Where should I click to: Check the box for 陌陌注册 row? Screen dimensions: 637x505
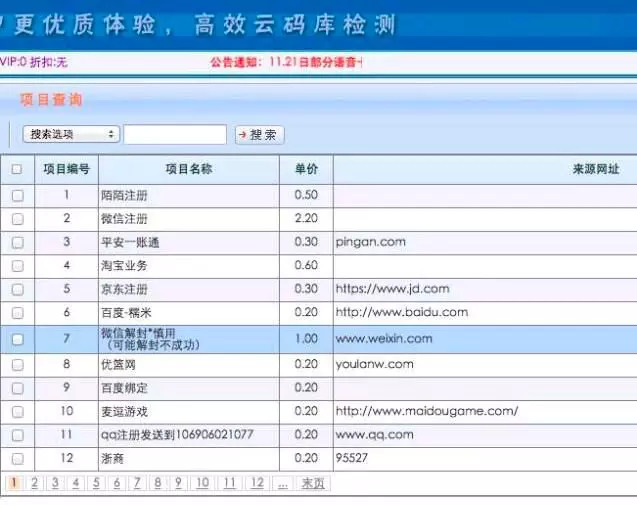tap(17, 195)
